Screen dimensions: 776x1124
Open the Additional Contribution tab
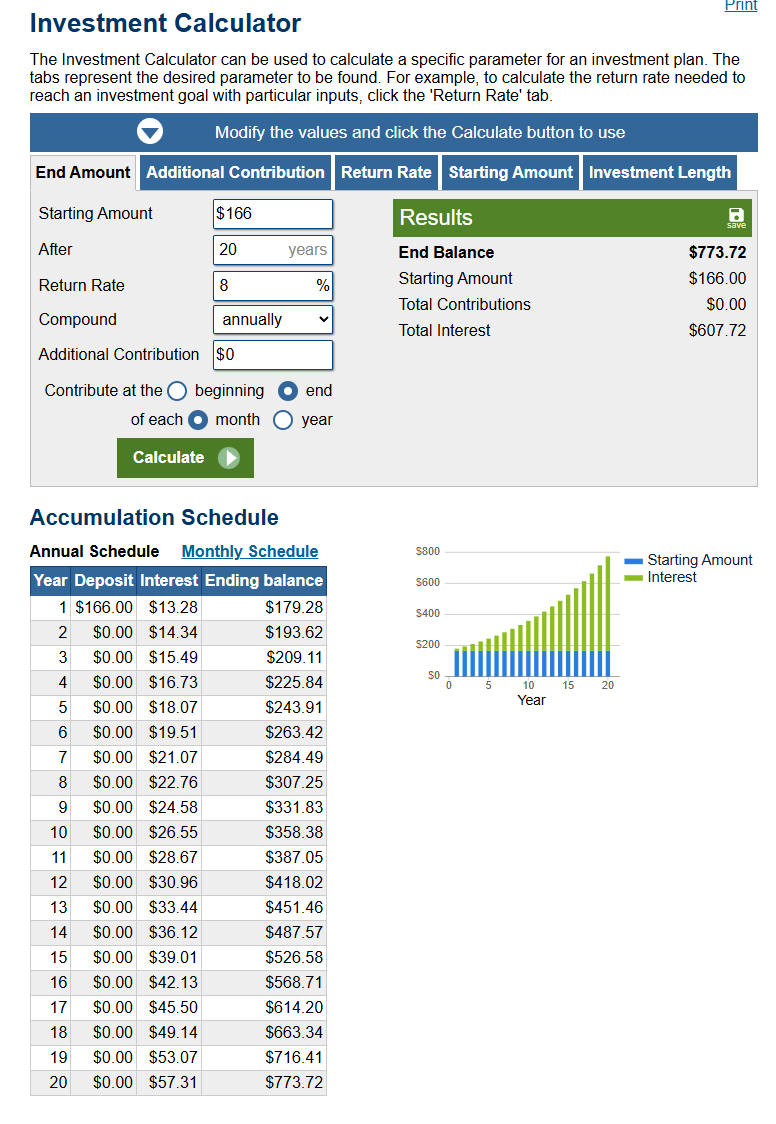(236, 173)
